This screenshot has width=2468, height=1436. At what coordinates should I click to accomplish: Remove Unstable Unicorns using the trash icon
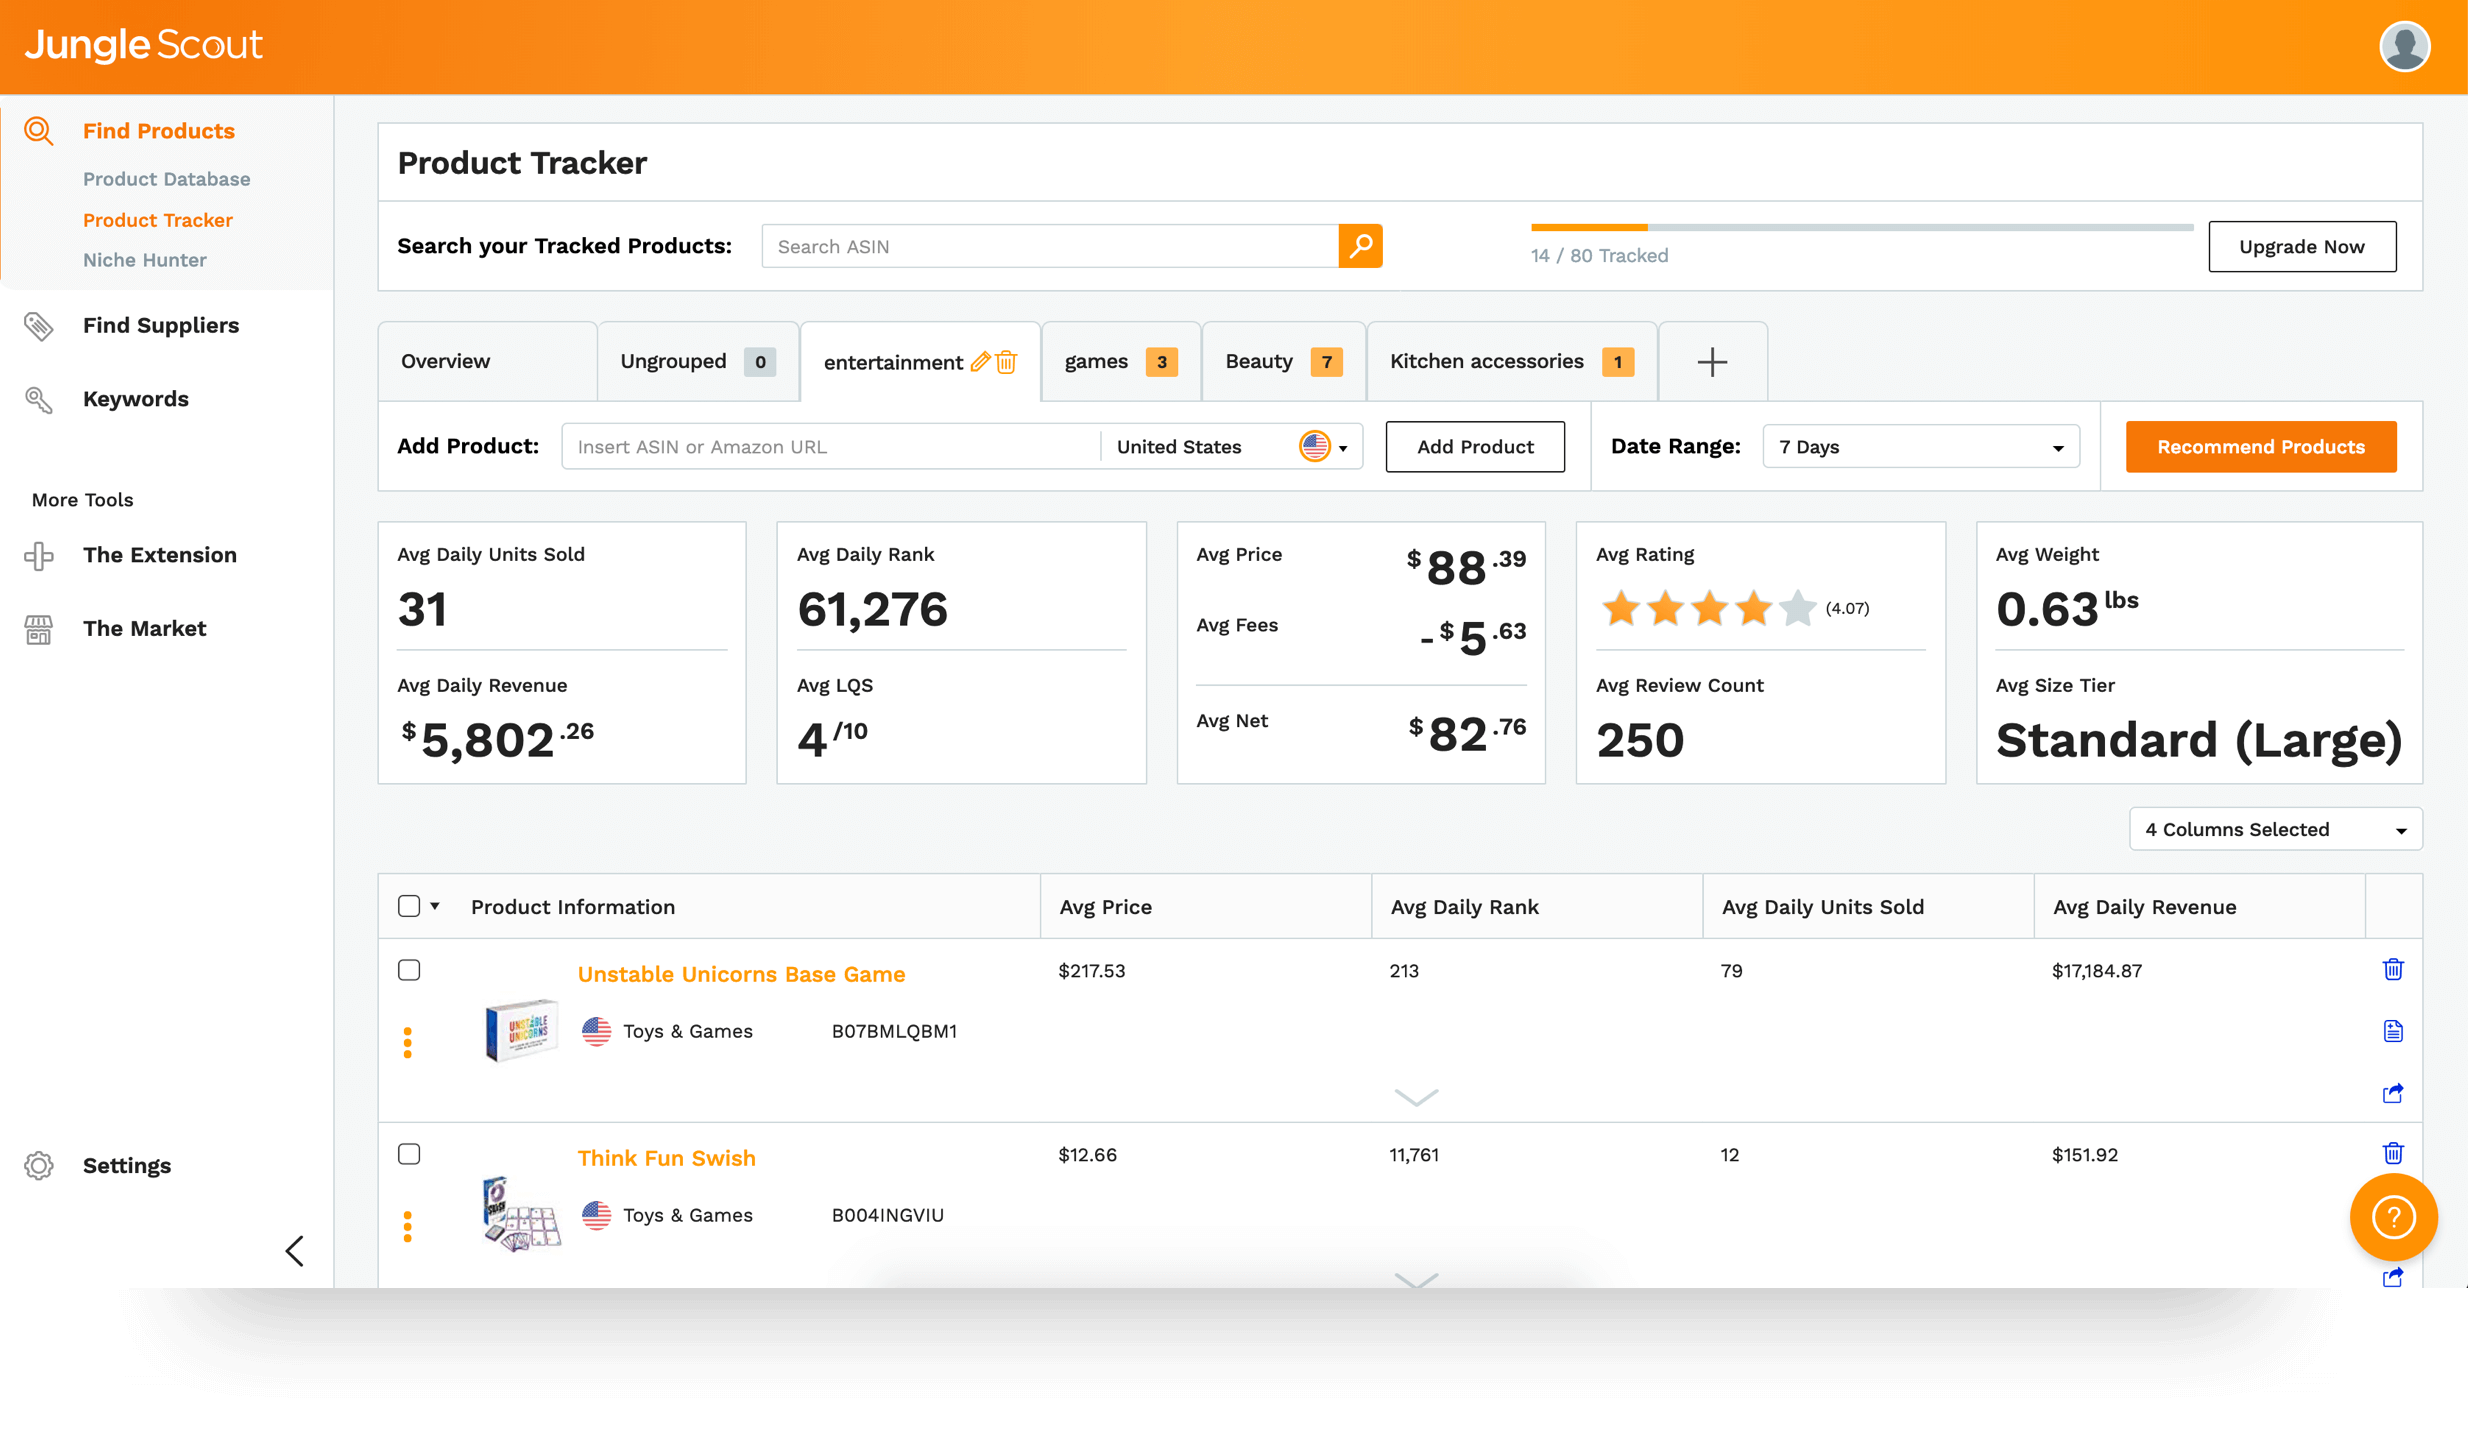click(2392, 968)
